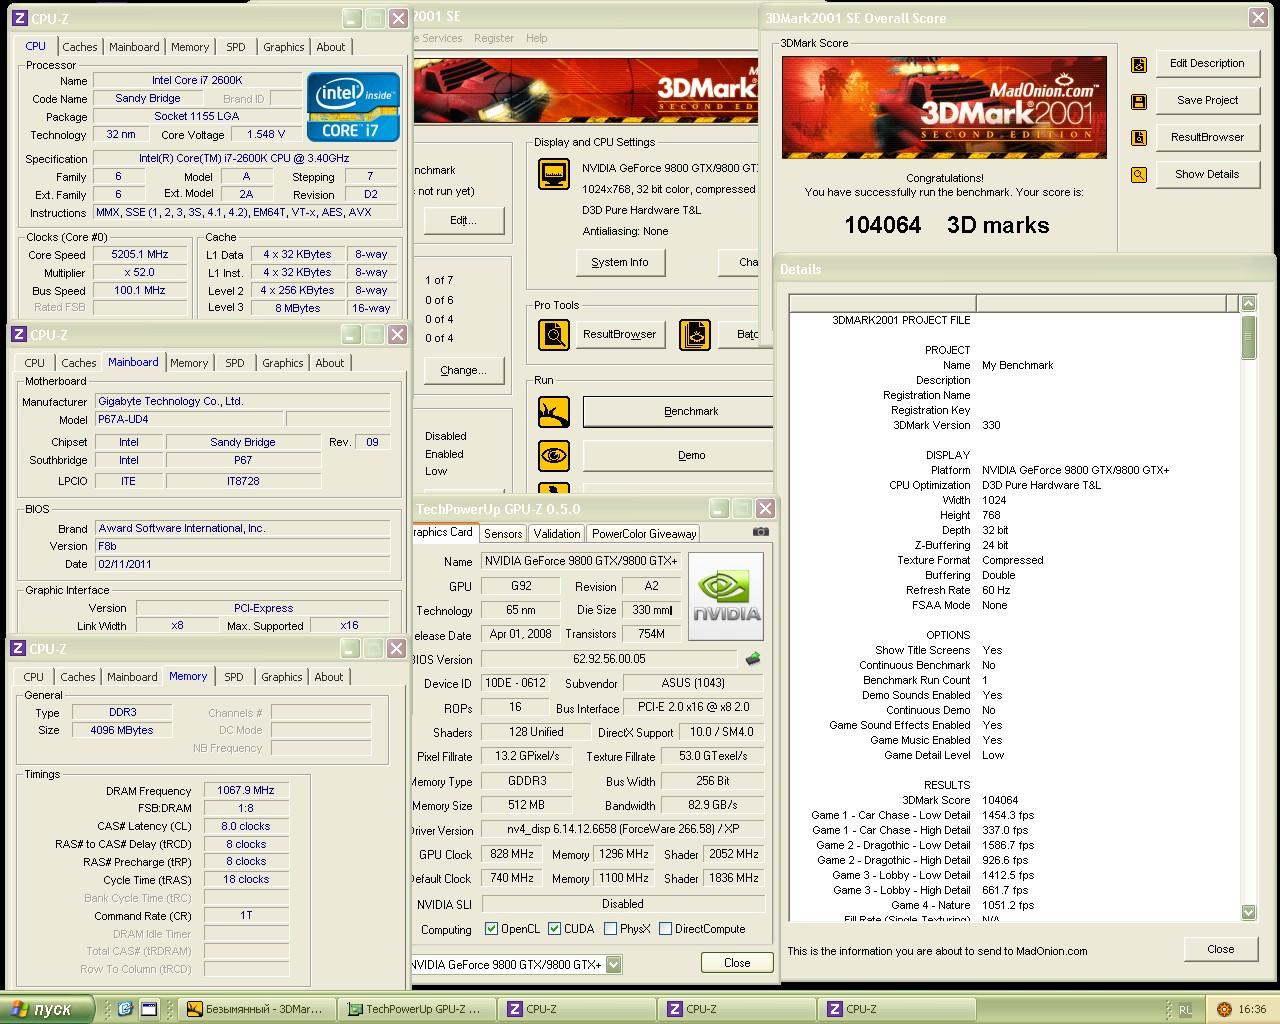The width and height of the screenshot is (1280, 1024).
Task: Open the Start menu (пуск) button
Action: [x=47, y=1009]
